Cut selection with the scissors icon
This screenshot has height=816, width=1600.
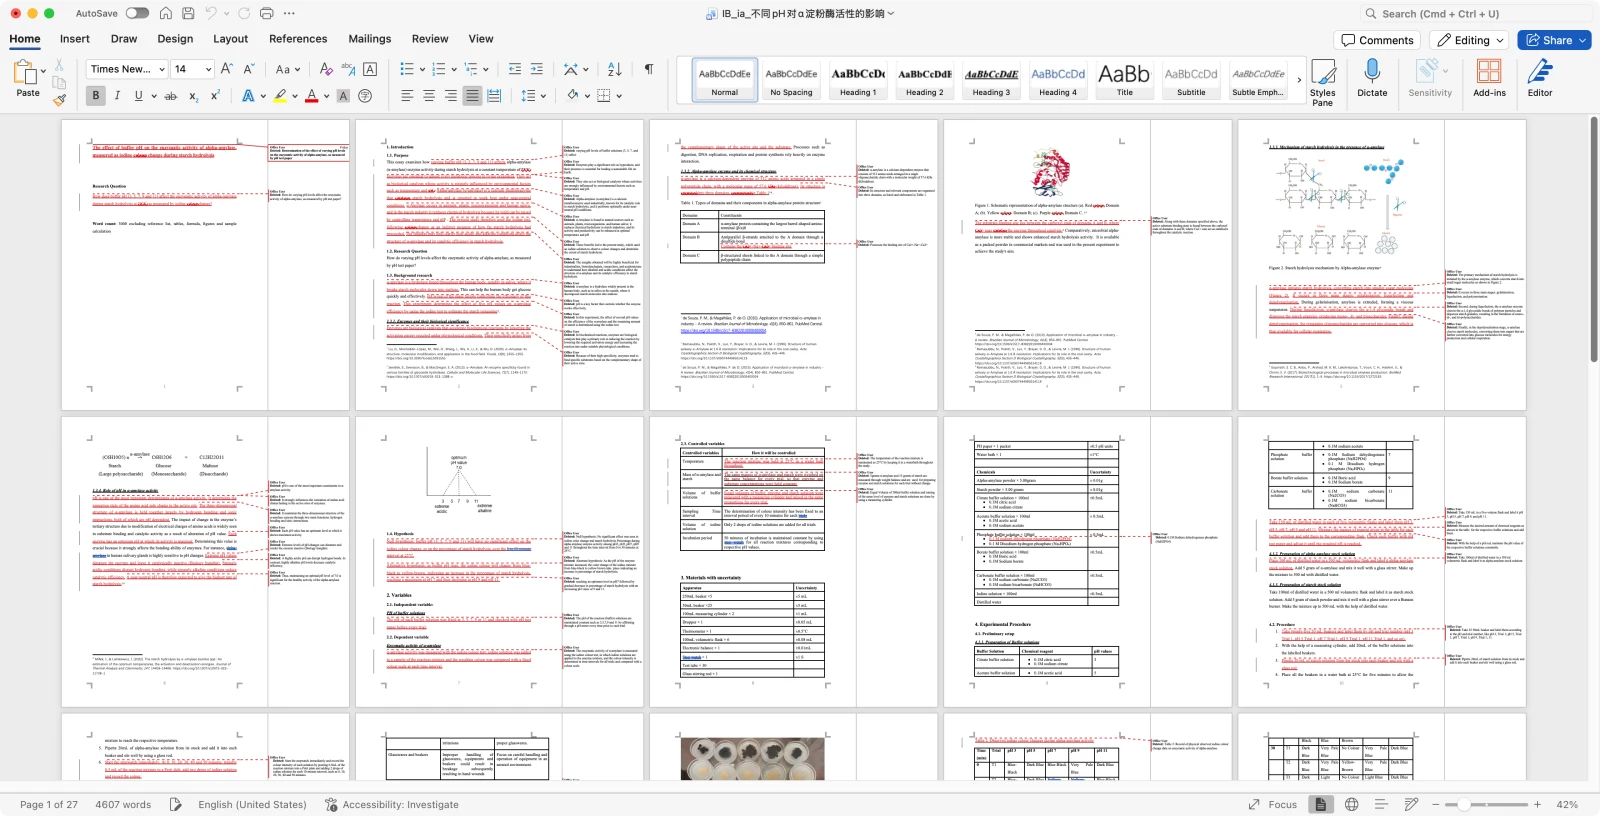(x=59, y=64)
